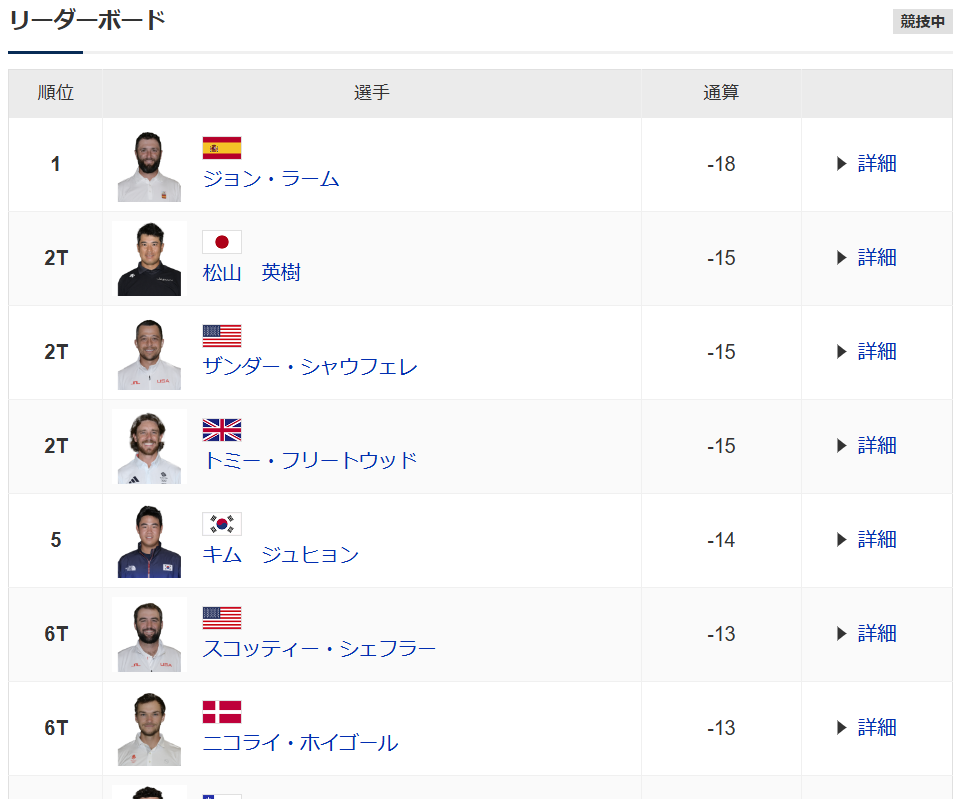This screenshot has height=799, width=957.
Task: Expand 詳細 for 松山 英樹 row
Action: click(866, 258)
